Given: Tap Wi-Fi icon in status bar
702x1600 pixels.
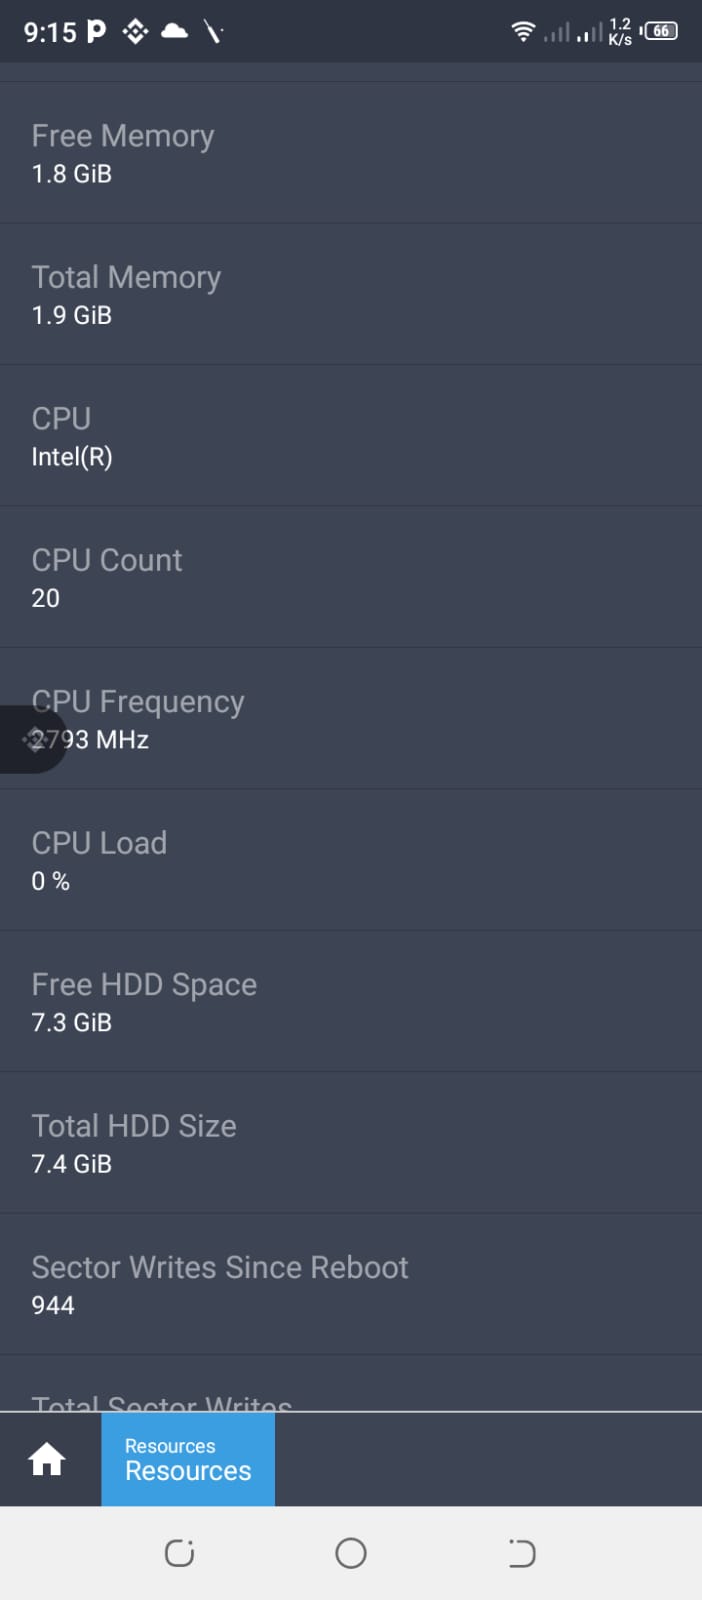Looking at the screenshot, I should (x=522, y=32).
